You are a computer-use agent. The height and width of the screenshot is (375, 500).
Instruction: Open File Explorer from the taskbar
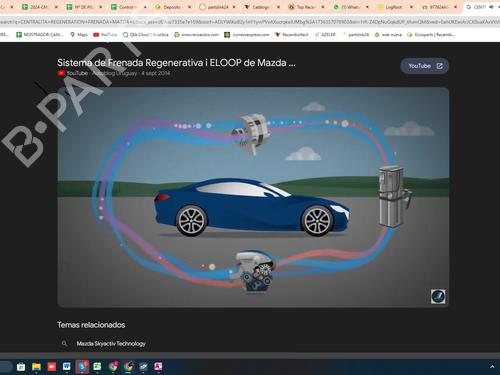pyautogui.click(x=36, y=367)
